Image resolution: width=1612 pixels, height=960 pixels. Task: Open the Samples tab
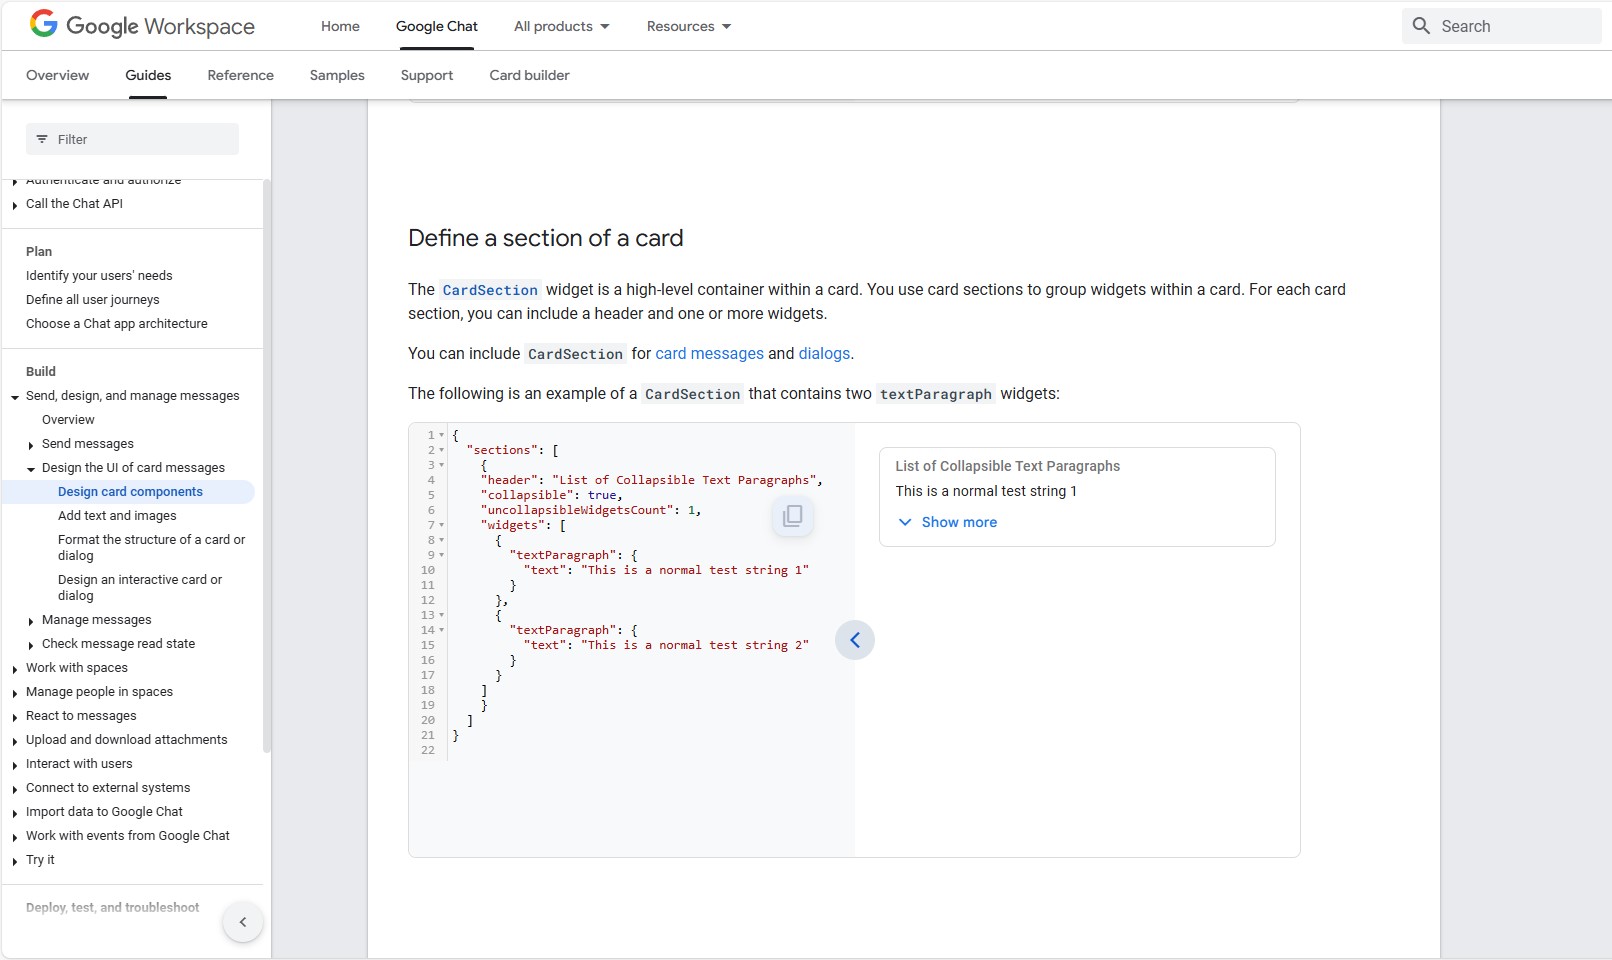[x=337, y=75]
